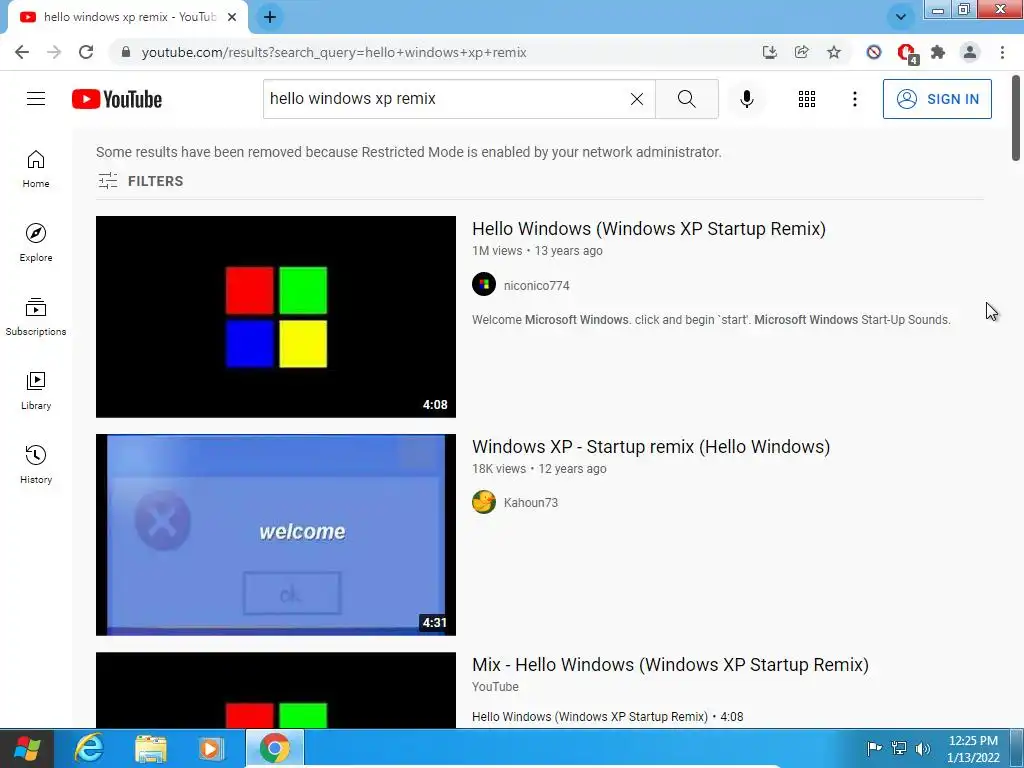1024x768 pixels.
Task: Open Hello Windows (Windows XP Startup Remix) title
Action: [648, 229]
